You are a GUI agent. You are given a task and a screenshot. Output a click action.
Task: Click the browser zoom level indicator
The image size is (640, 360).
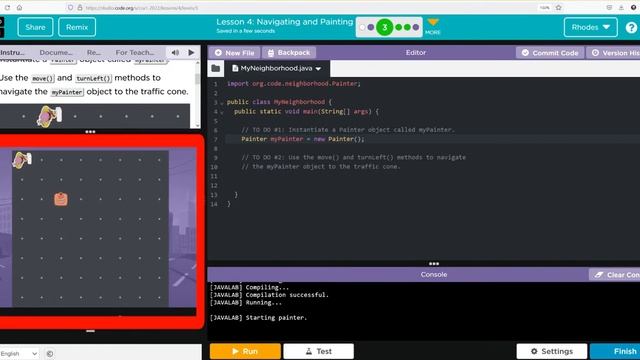click(544, 8)
